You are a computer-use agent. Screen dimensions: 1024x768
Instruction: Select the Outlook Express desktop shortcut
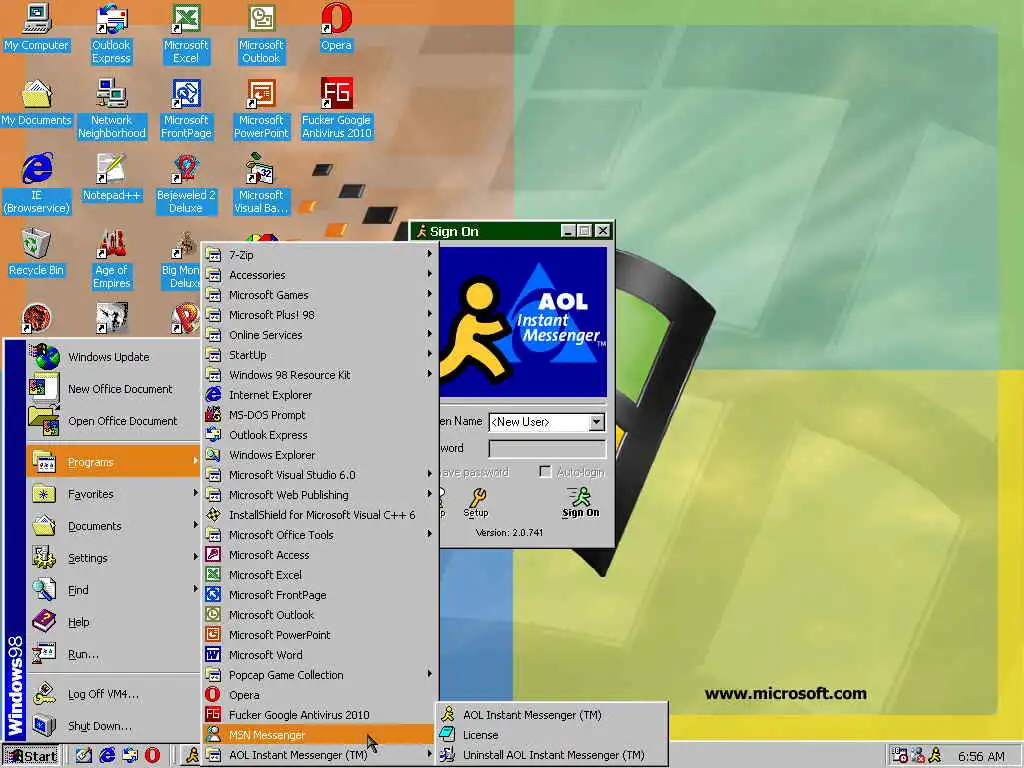(x=111, y=34)
